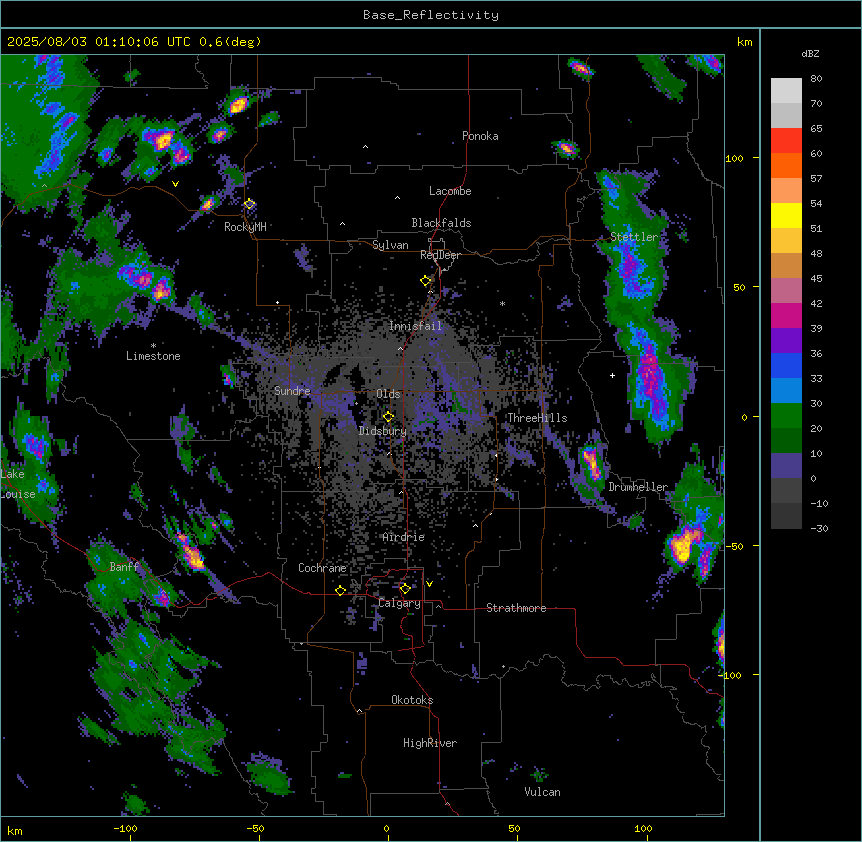Click the Airdrie city label
Viewport: 862px width, 842px height.
(404, 537)
